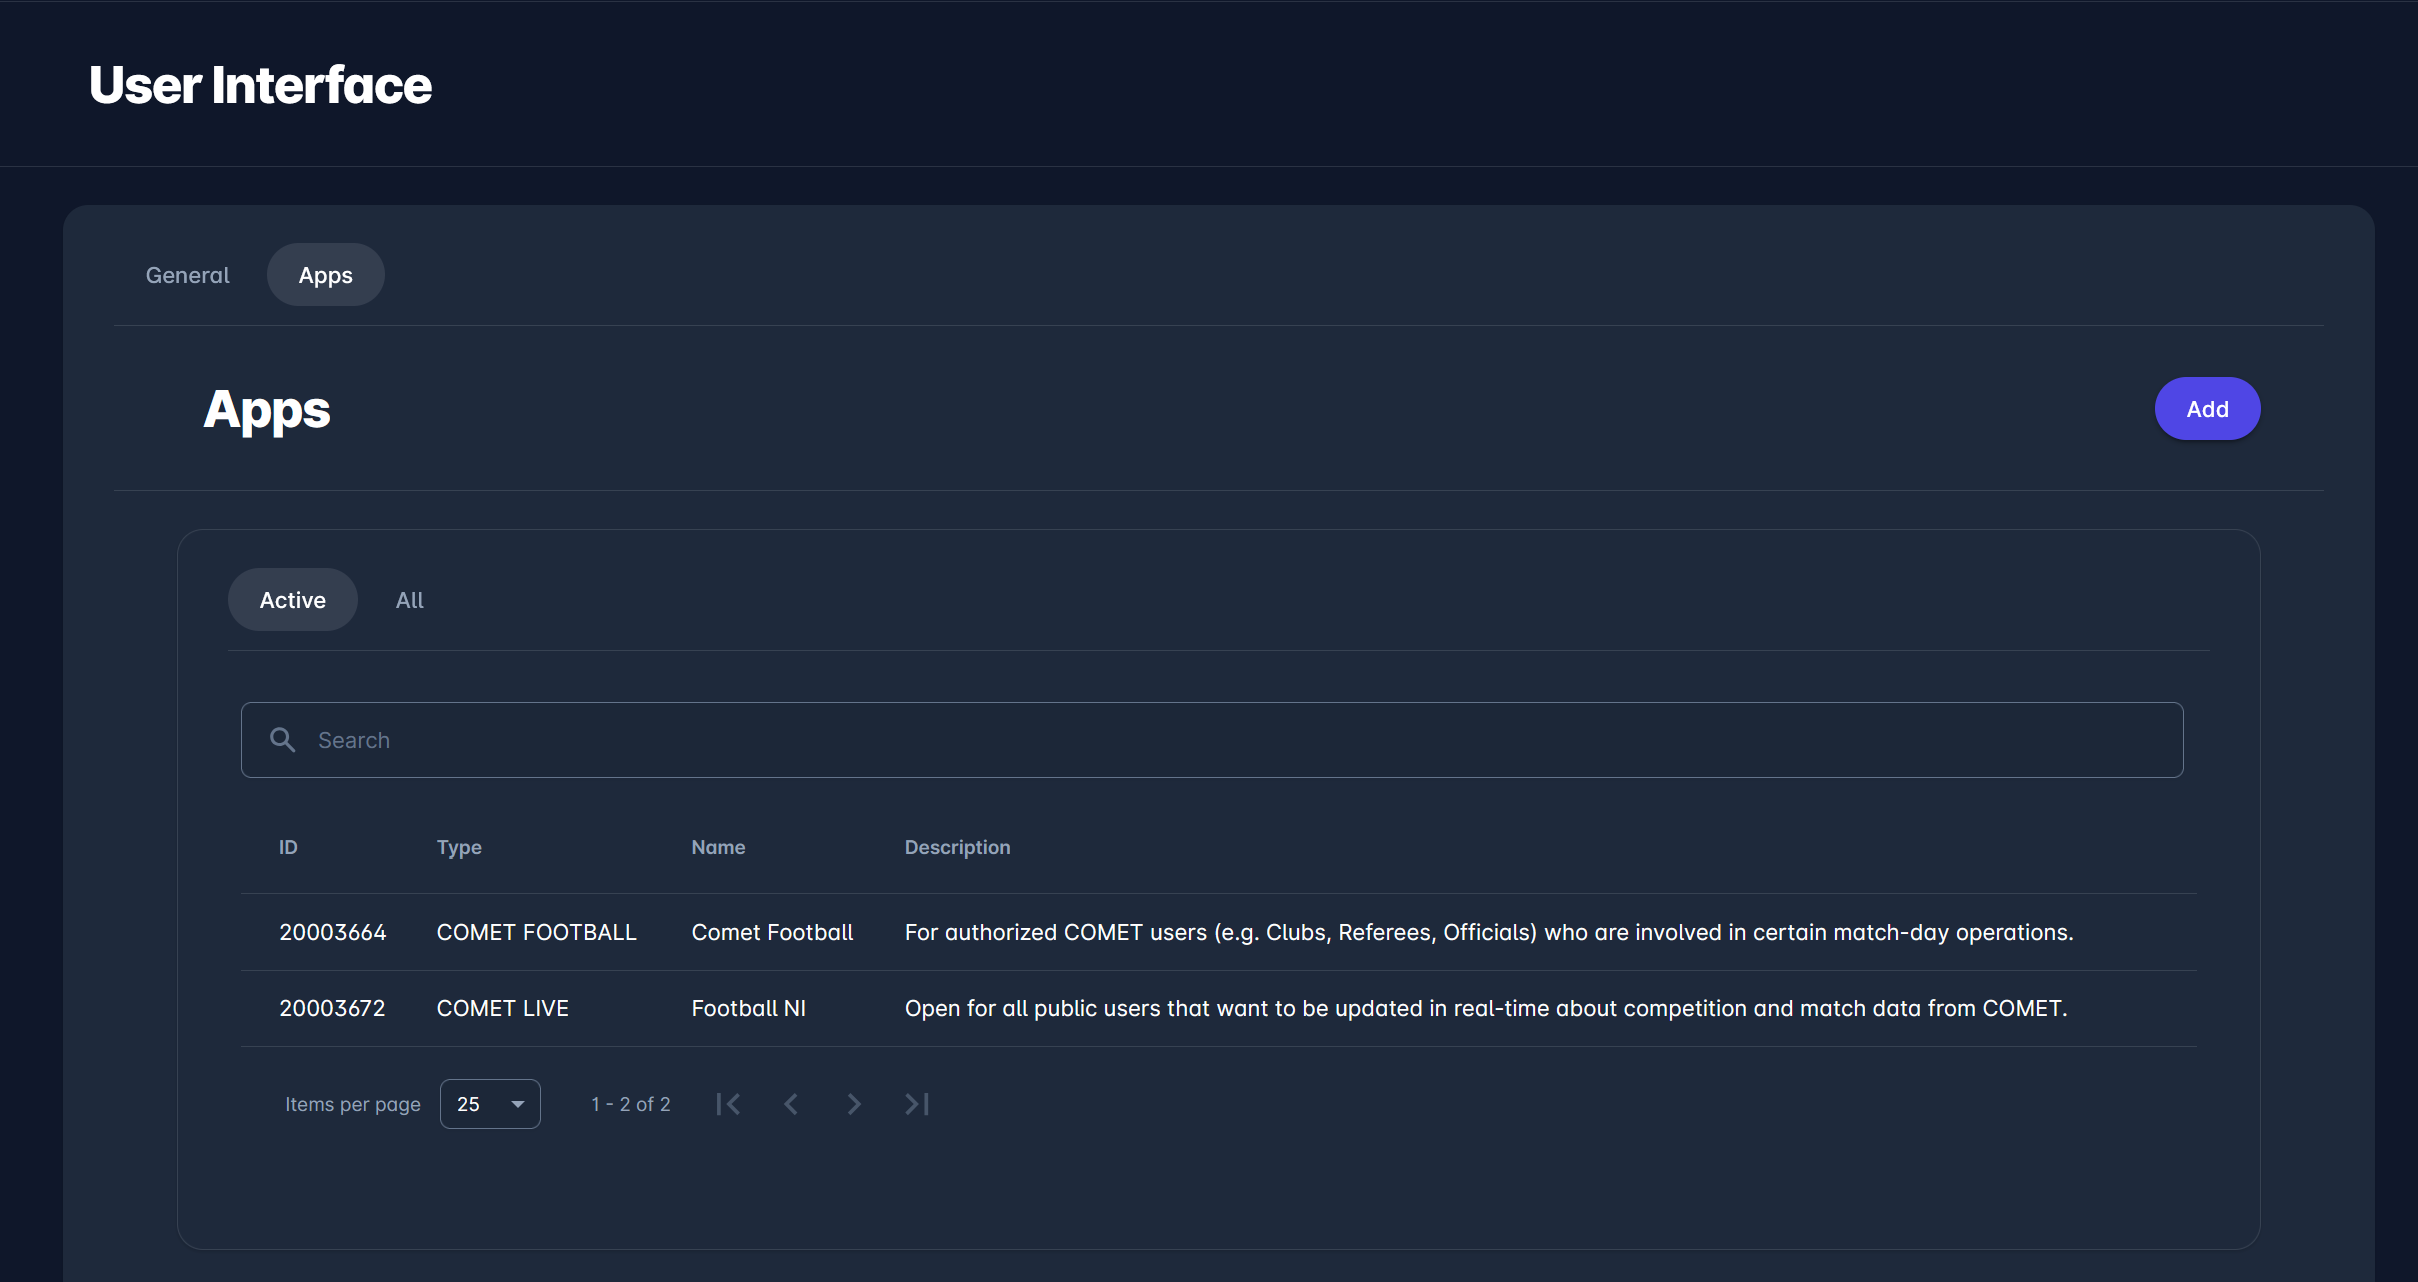Open the Comet Football app row
The image size is (2418, 1282).
(772, 932)
